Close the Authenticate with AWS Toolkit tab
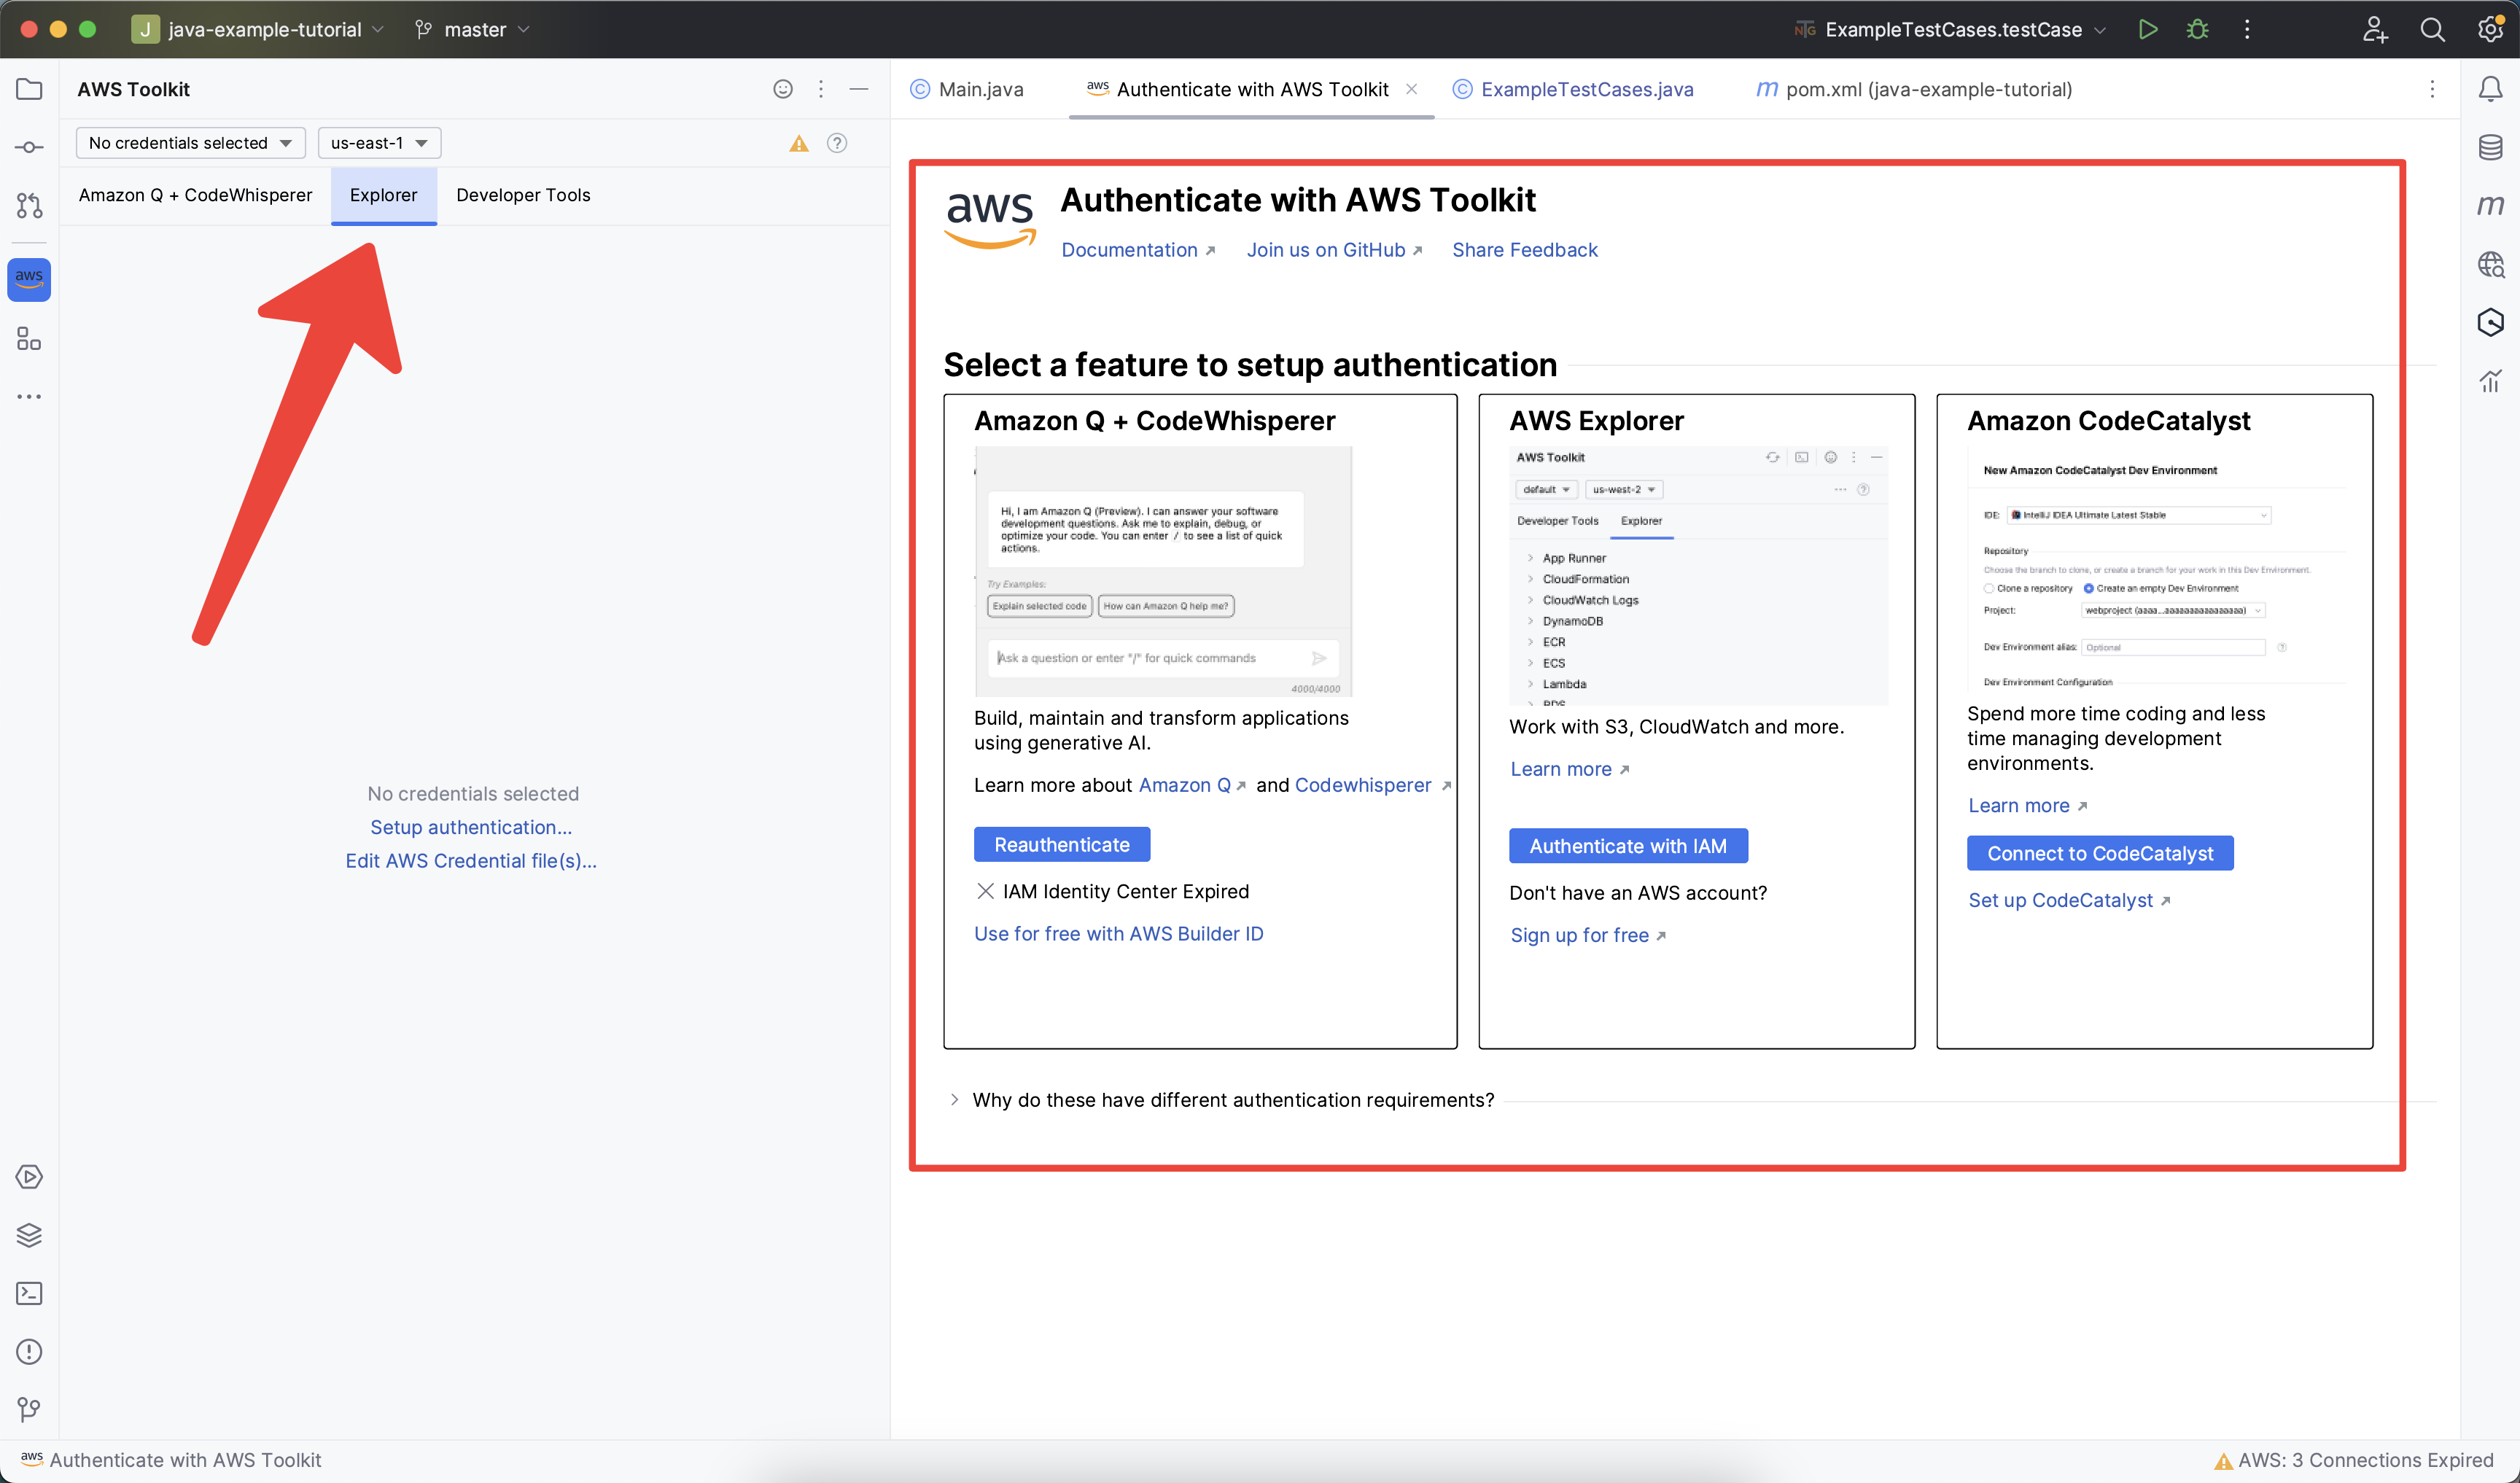The height and width of the screenshot is (1483, 2520). click(1412, 89)
